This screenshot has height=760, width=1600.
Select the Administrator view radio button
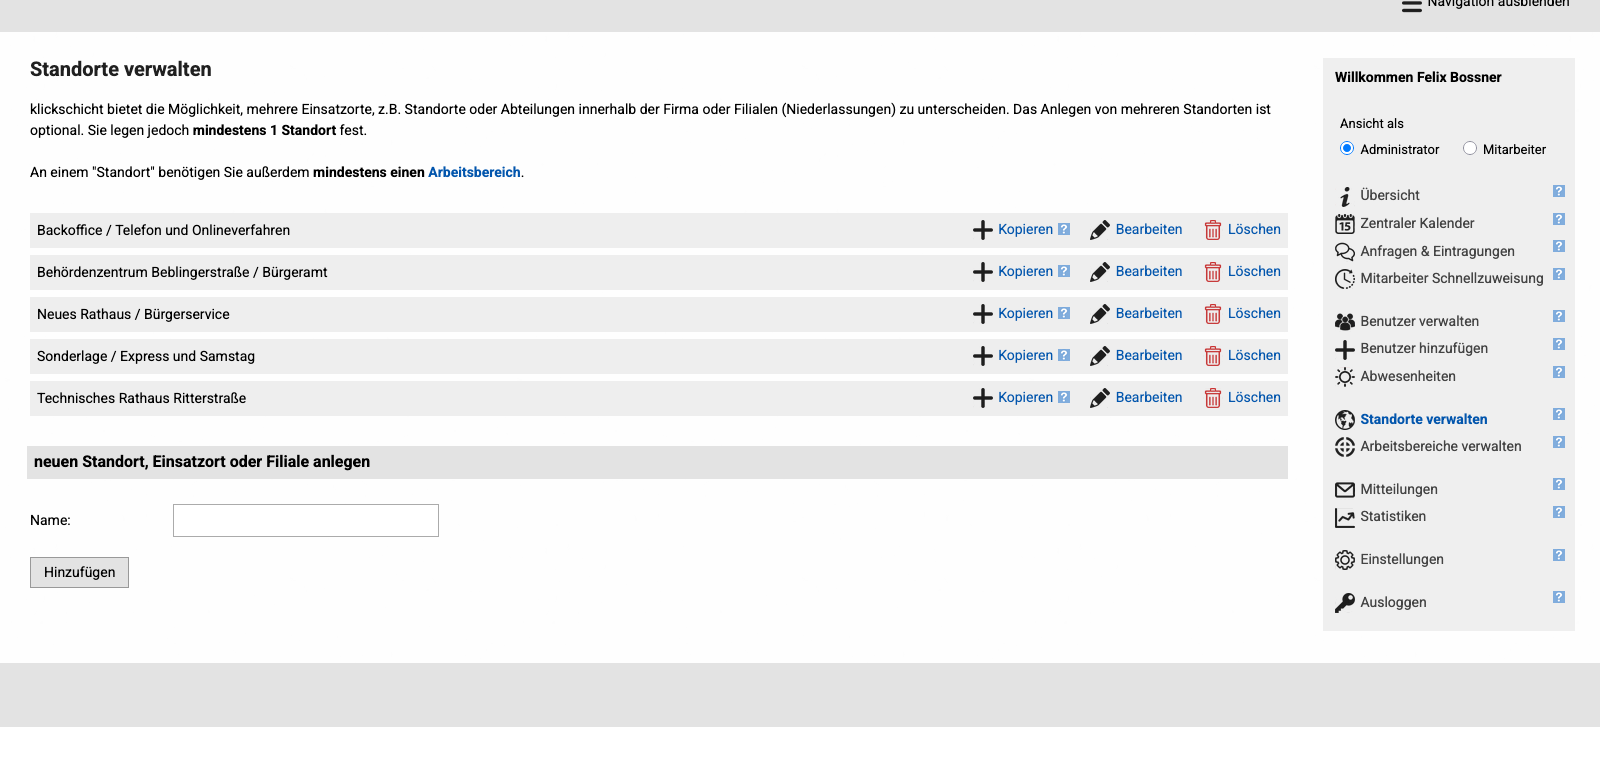coord(1347,148)
